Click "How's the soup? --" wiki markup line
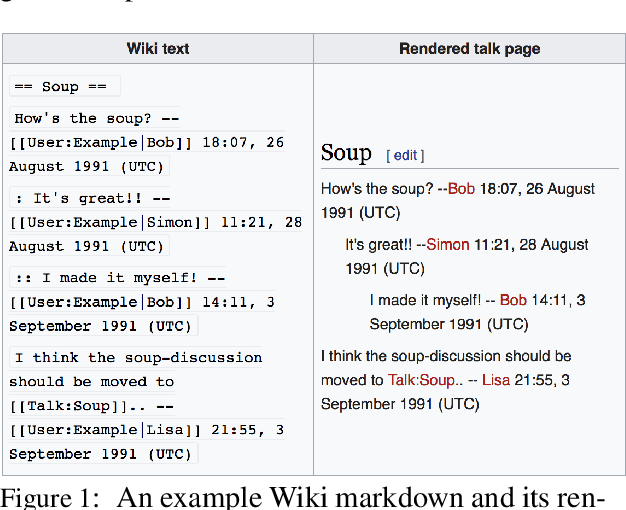 point(96,118)
